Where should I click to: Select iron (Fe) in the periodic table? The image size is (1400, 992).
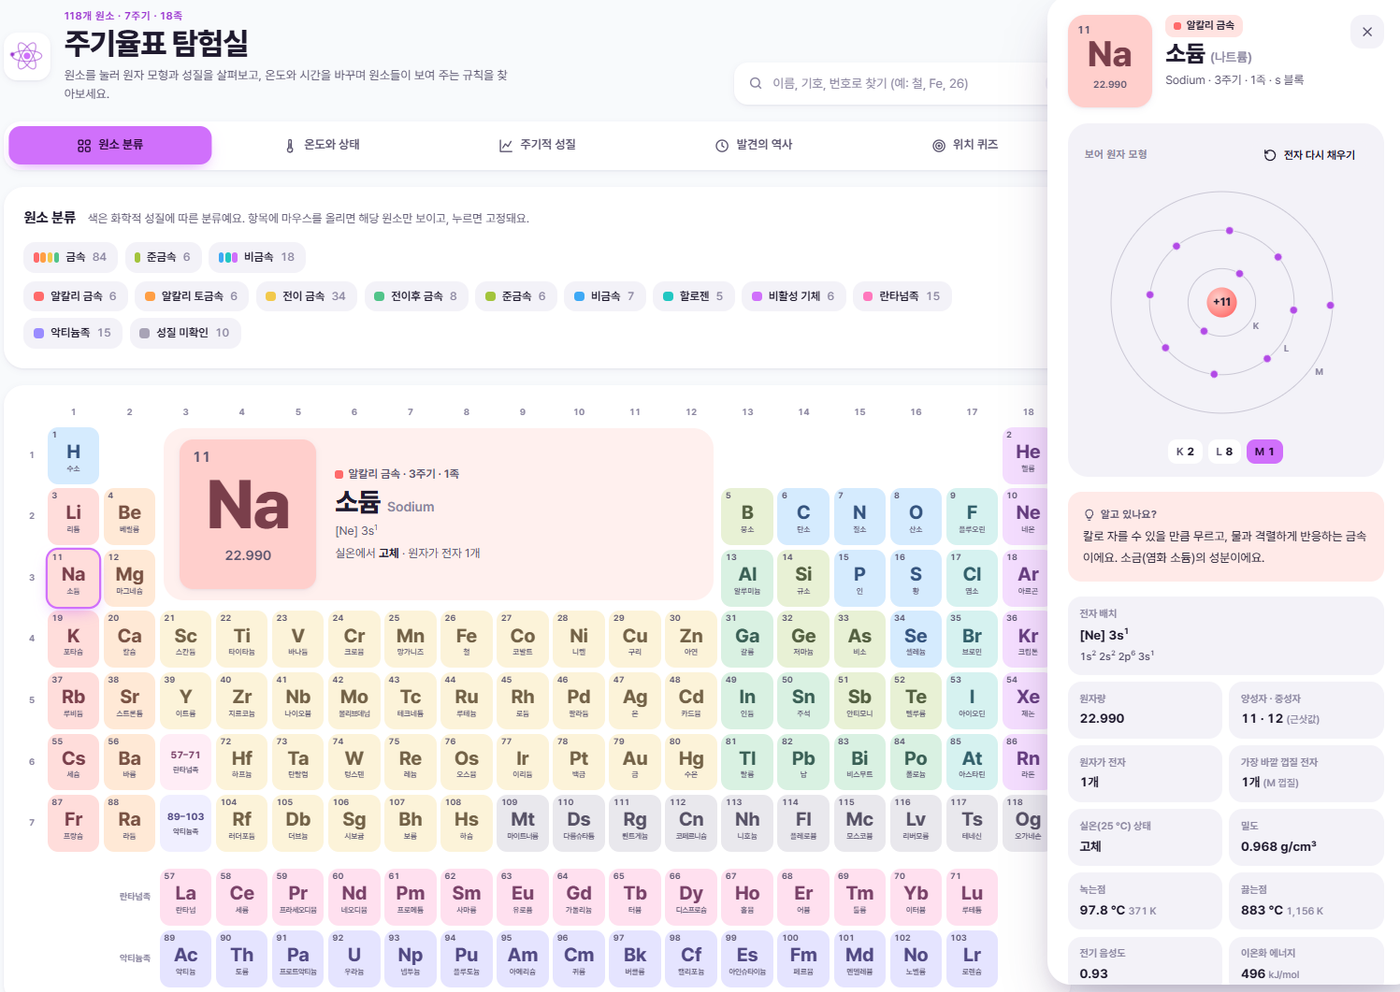click(466, 639)
